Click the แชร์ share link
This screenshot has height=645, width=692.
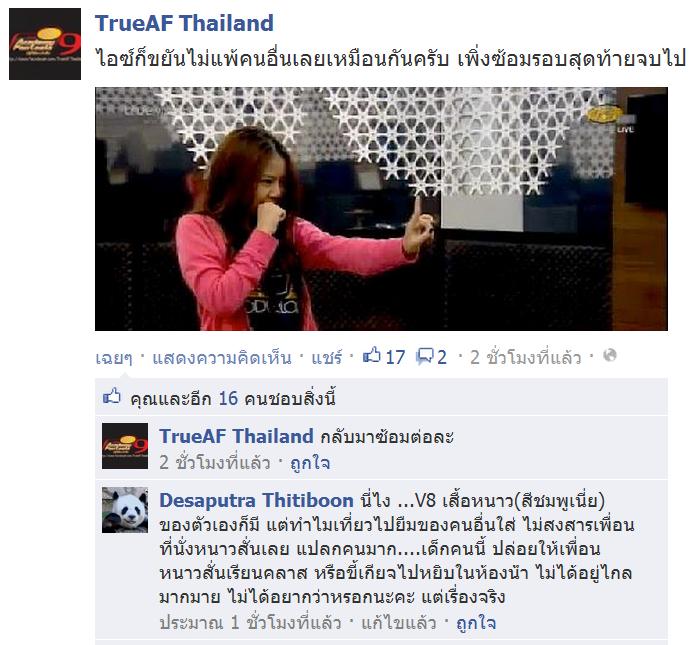pyautogui.click(x=327, y=357)
